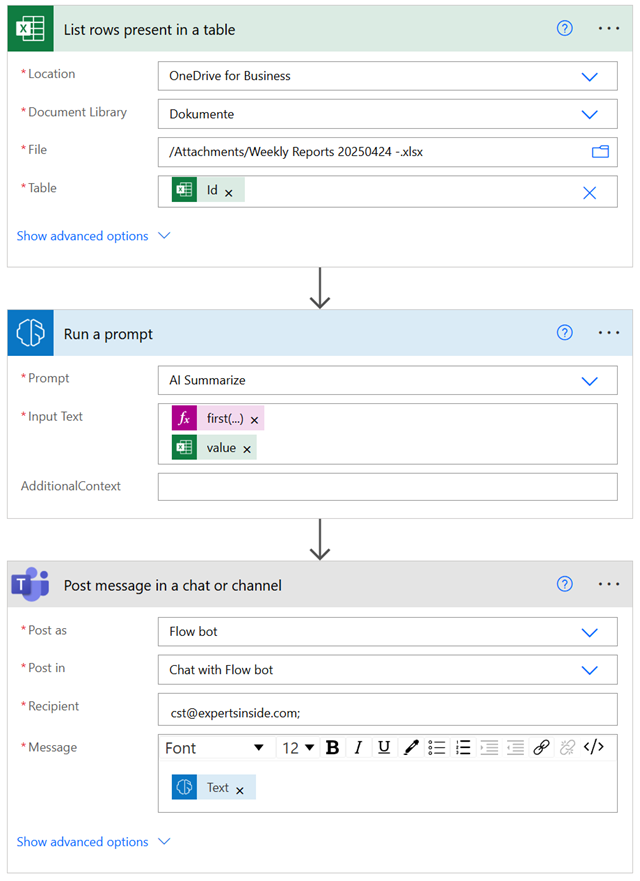640x881 pixels.
Task: Open the AI Summarize prompt dropdown
Action: click(590, 380)
